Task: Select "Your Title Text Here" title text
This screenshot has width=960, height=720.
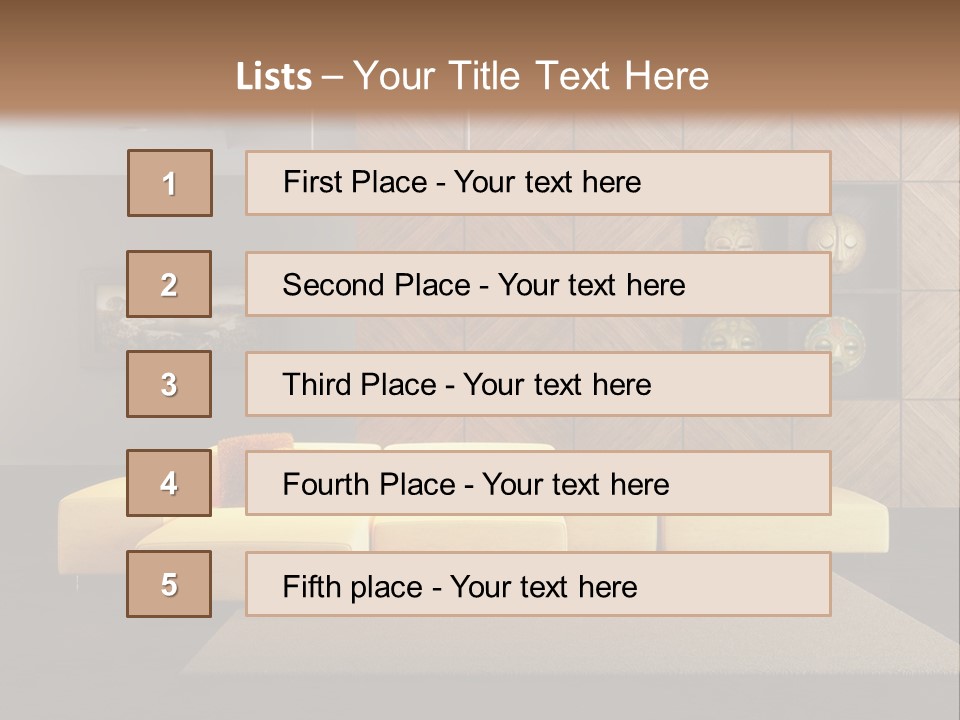Action: coord(531,76)
